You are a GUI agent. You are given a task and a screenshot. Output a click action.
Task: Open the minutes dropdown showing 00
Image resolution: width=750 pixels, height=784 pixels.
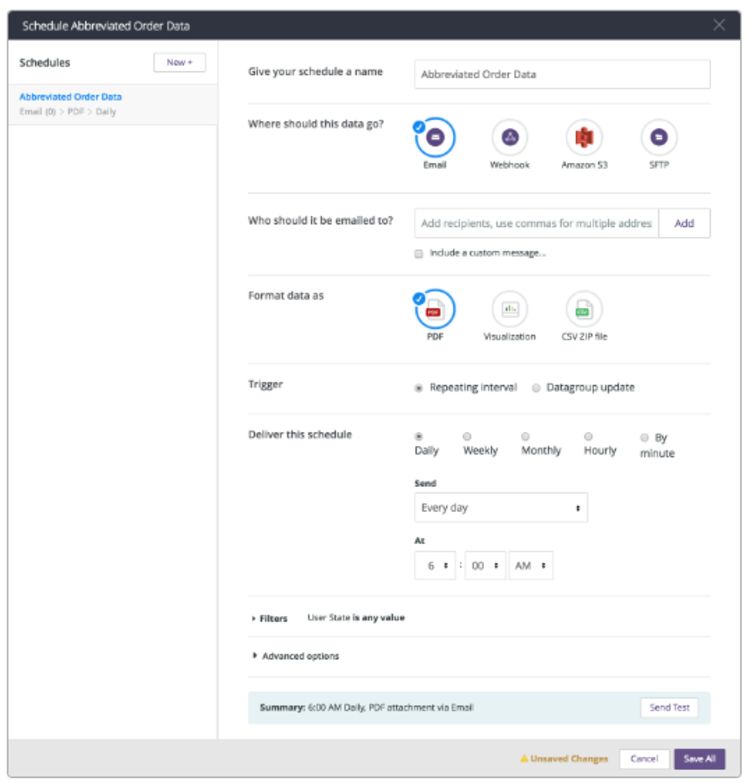coord(484,566)
